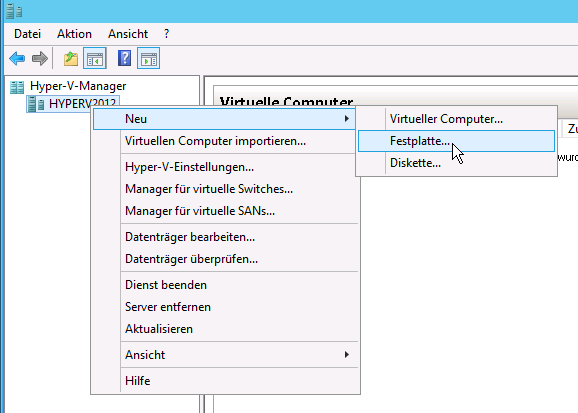Click the blue question mark help icon
578x413 pixels.
point(125,58)
